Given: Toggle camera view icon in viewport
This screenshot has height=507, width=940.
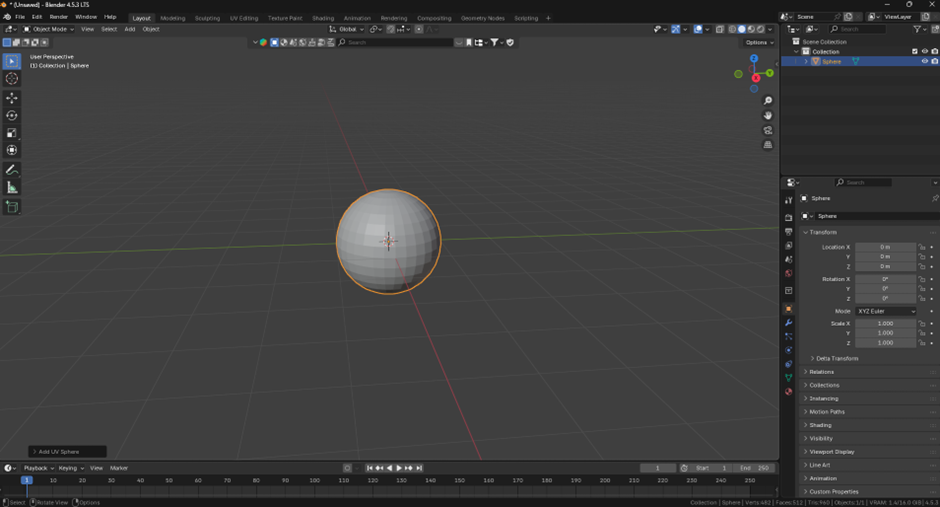Looking at the screenshot, I should pos(768,130).
